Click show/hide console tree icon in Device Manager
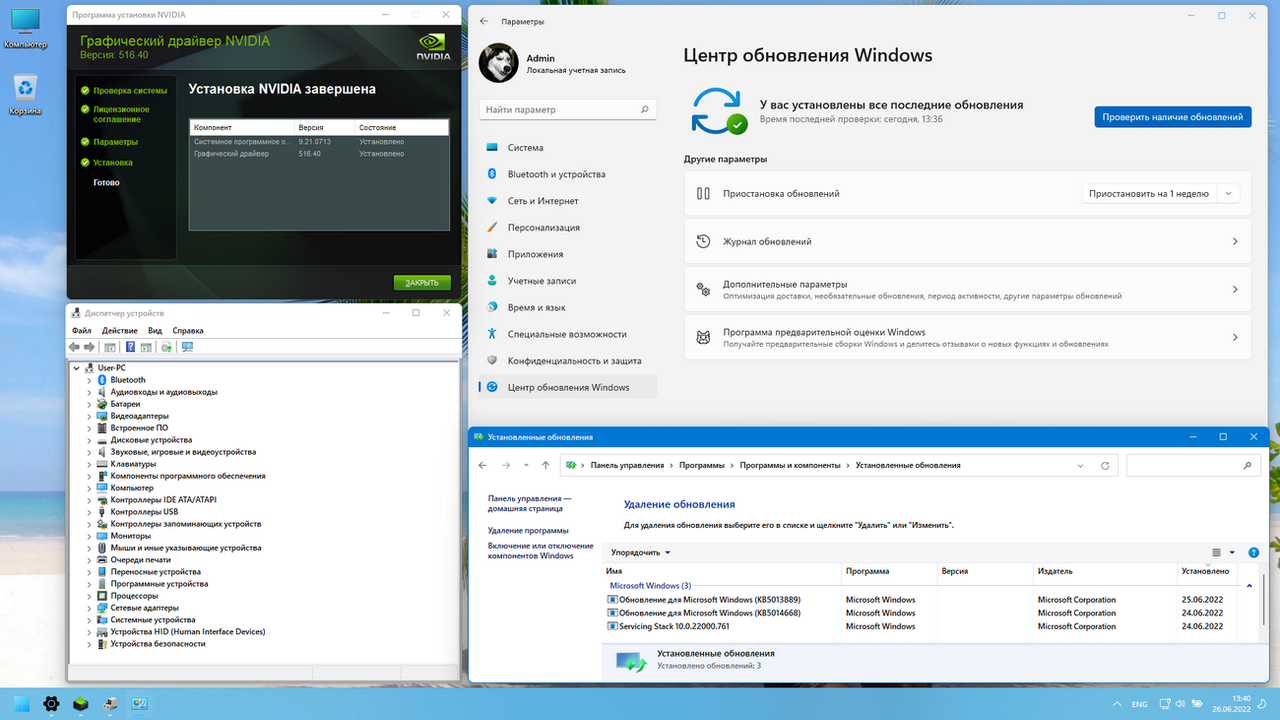Image resolution: width=1280 pixels, height=720 pixels. pos(110,347)
